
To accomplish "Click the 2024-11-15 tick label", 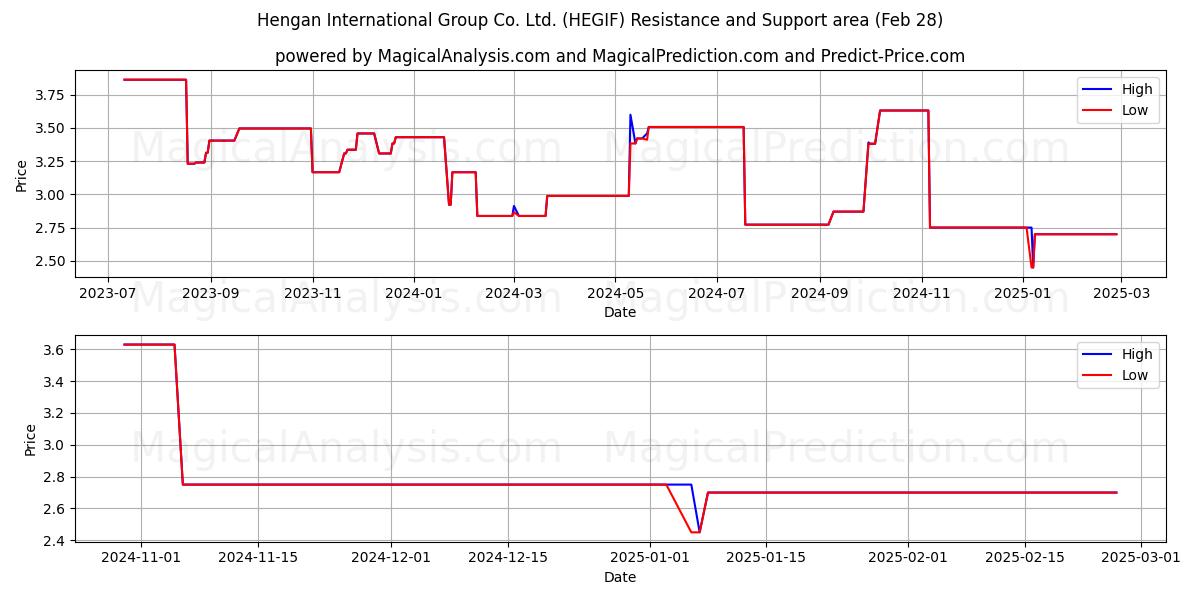I will tap(258, 559).
